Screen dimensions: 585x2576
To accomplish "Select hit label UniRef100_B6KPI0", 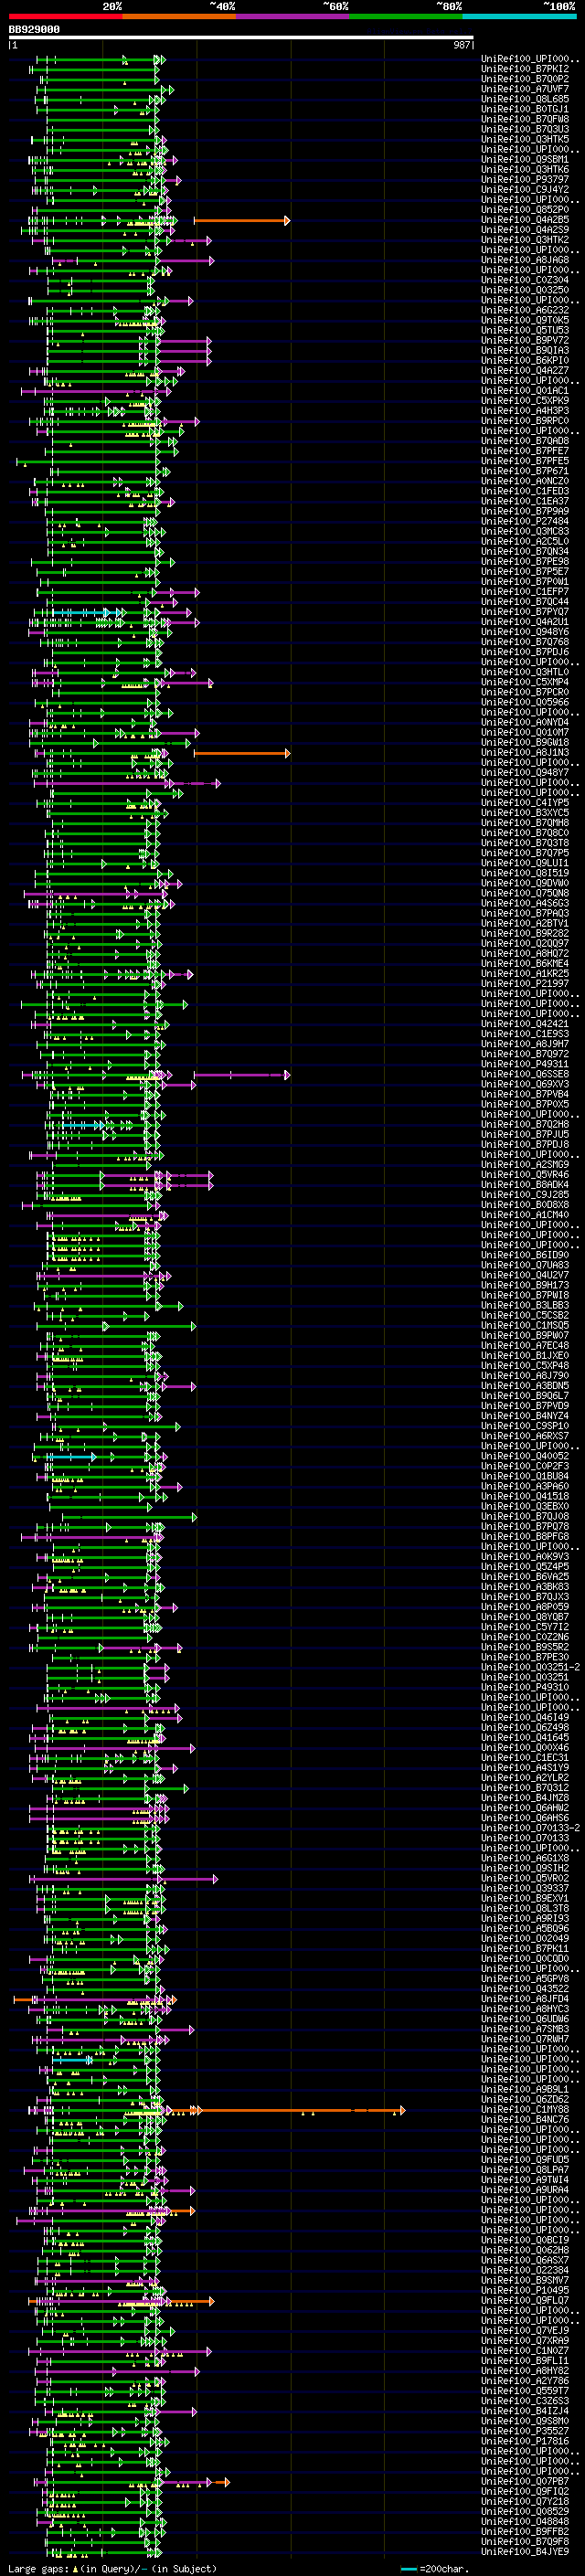I will tap(525, 361).
